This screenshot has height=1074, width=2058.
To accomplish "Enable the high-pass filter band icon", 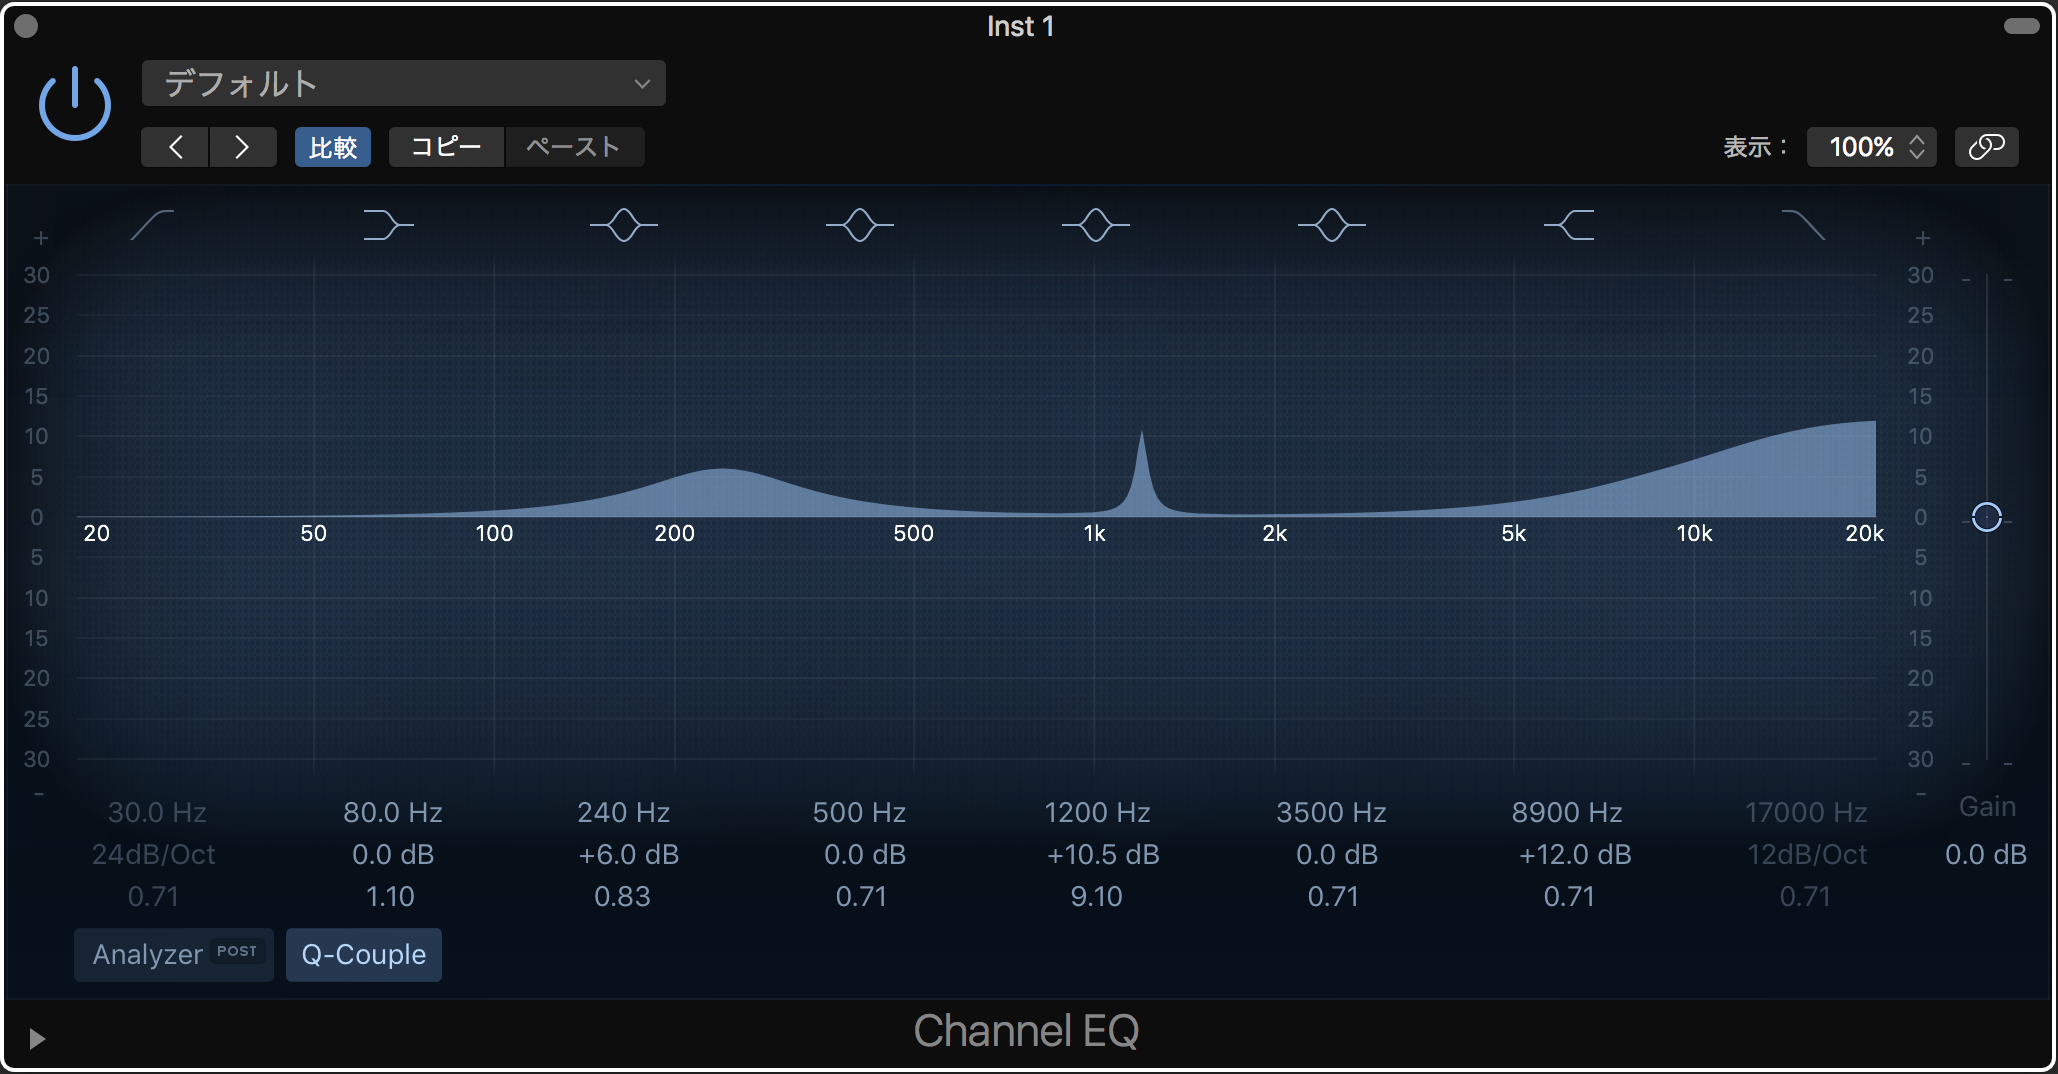I will click(x=152, y=225).
